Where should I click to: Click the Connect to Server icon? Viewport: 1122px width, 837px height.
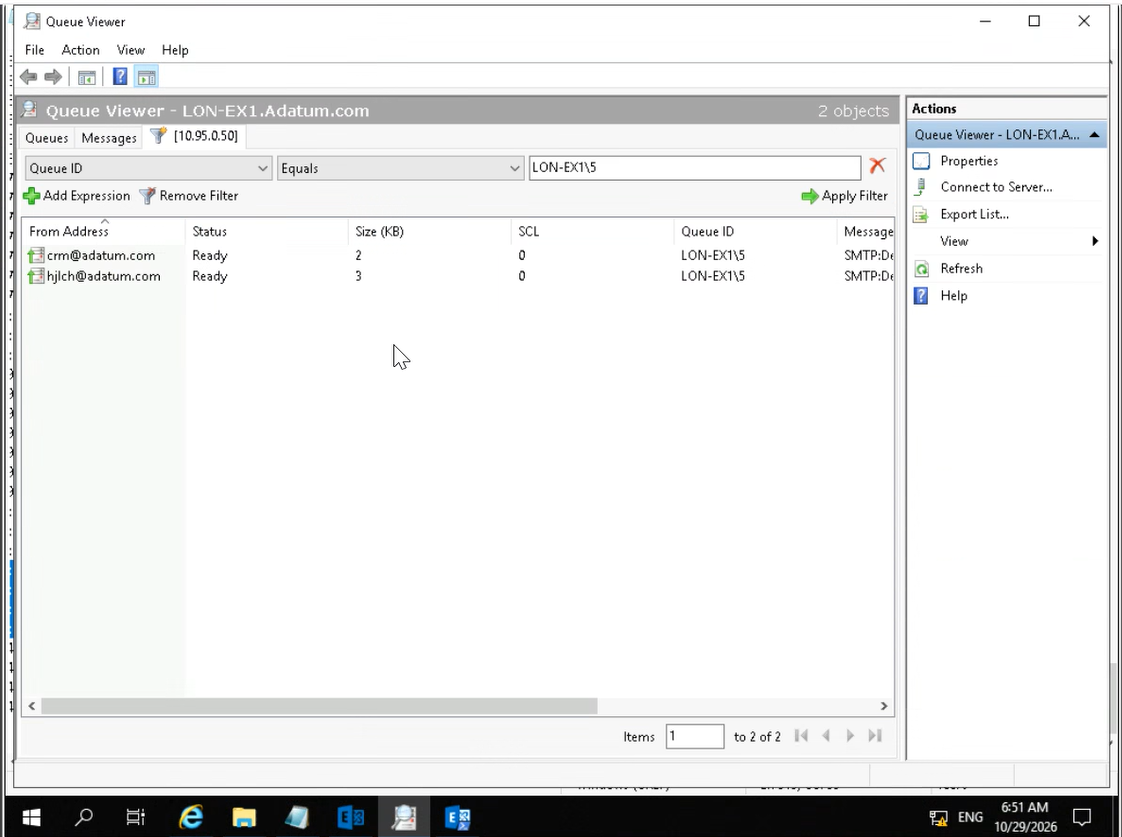point(922,187)
